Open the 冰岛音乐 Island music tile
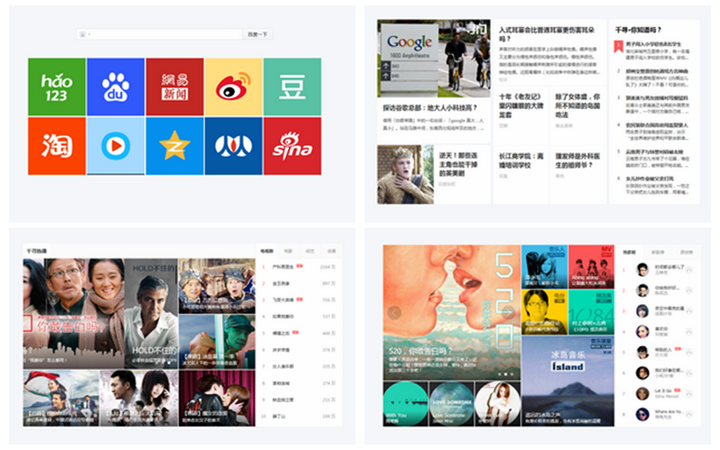The width and height of the screenshot is (720, 450). pyautogui.click(x=568, y=382)
